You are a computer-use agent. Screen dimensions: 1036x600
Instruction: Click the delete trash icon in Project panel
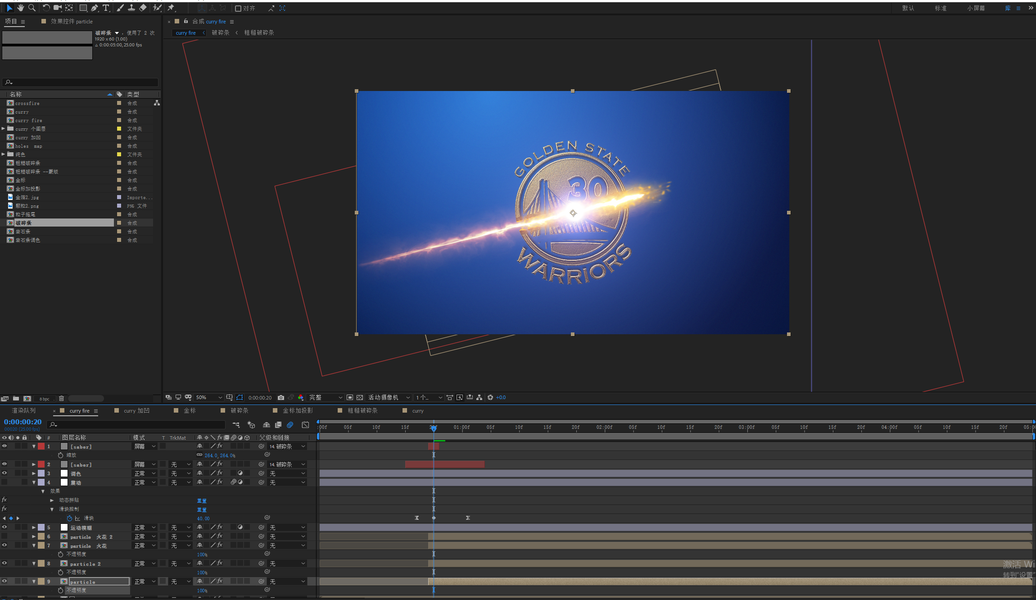(x=61, y=398)
